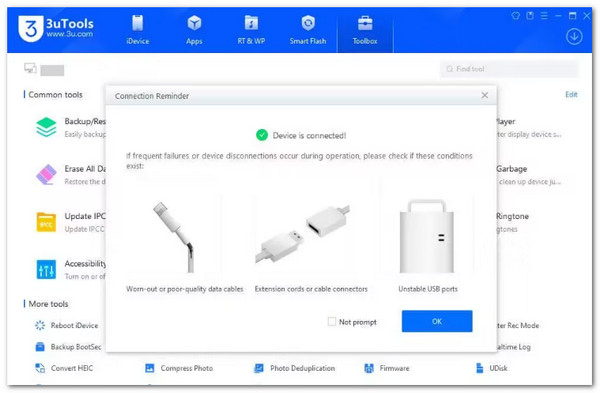Open the Accessibility sliders icon
This screenshot has width=600, height=393.
[x=46, y=269]
